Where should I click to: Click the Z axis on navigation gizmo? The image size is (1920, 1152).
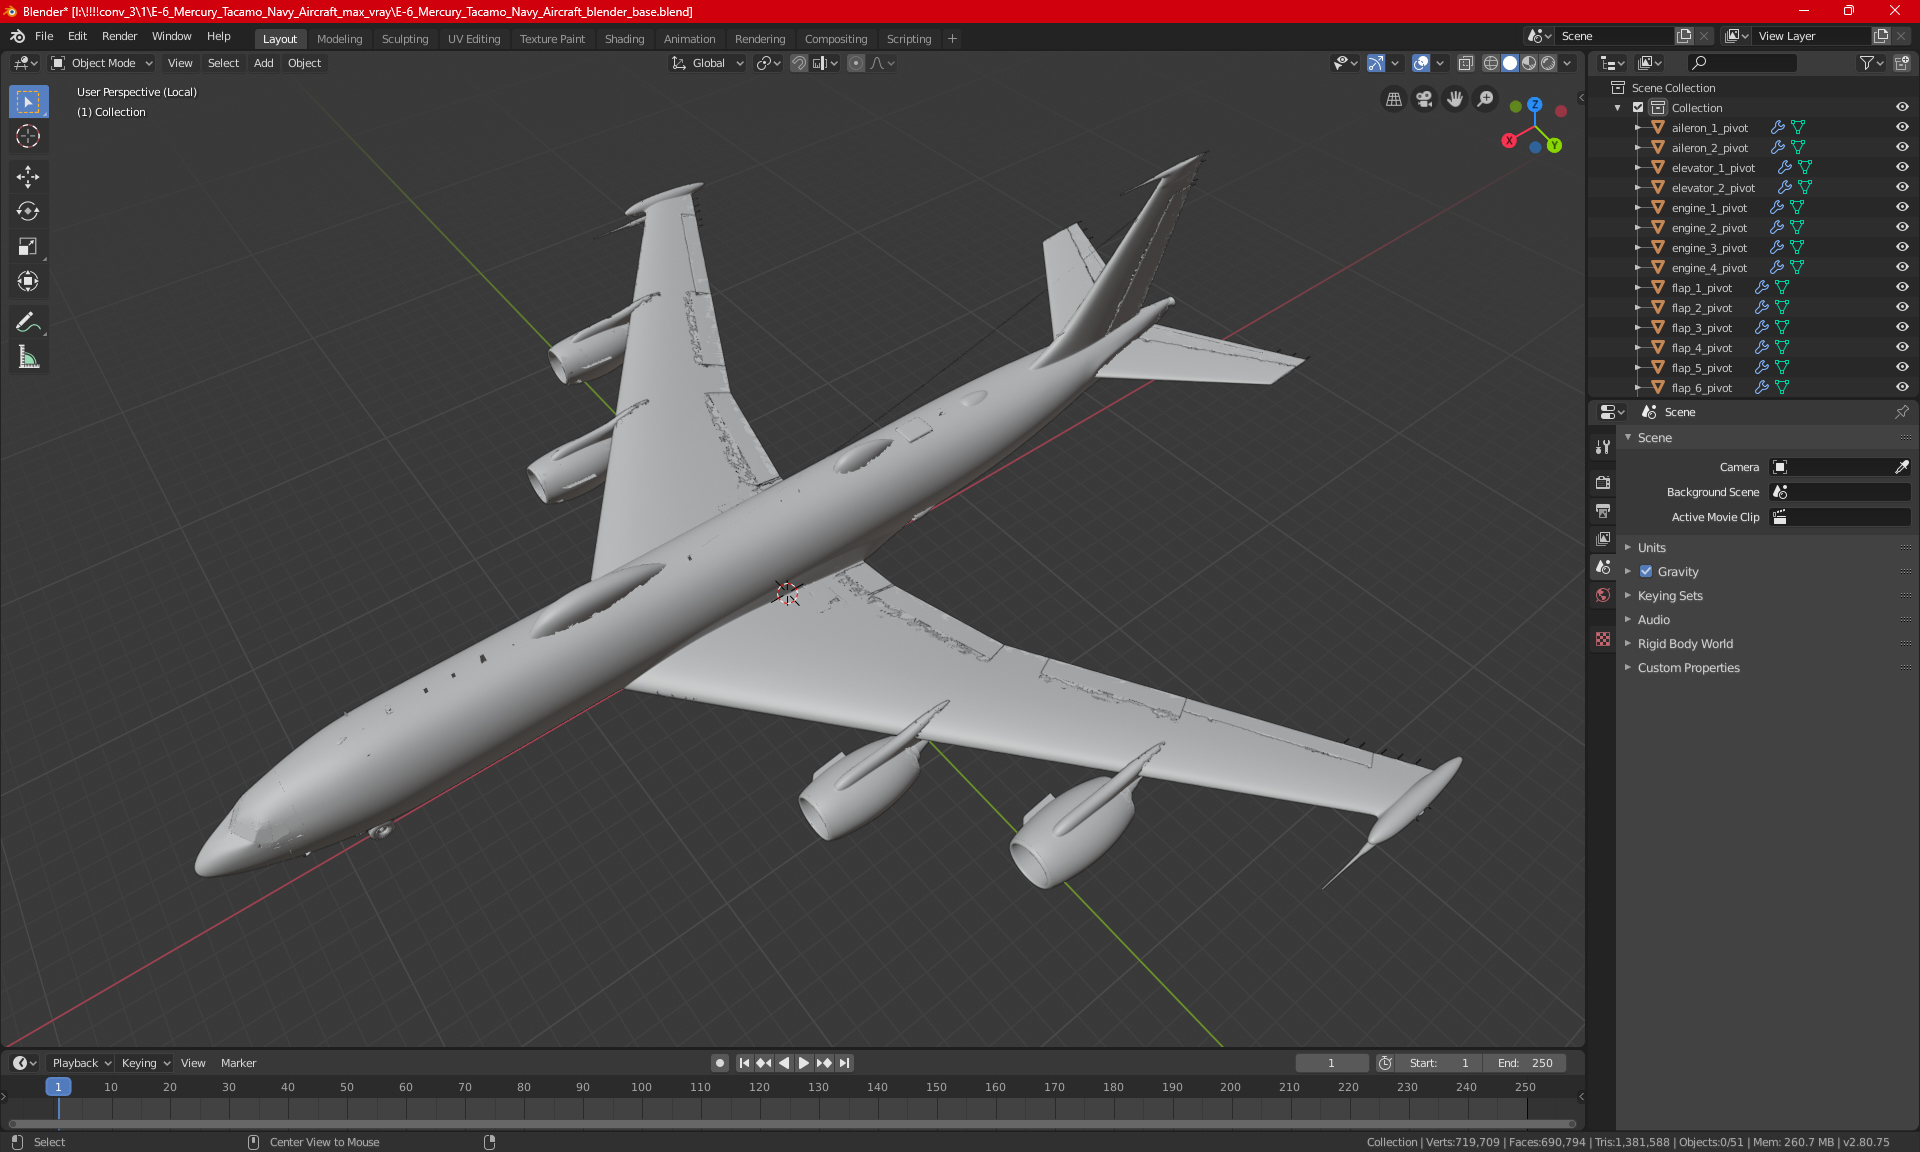coord(1534,104)
